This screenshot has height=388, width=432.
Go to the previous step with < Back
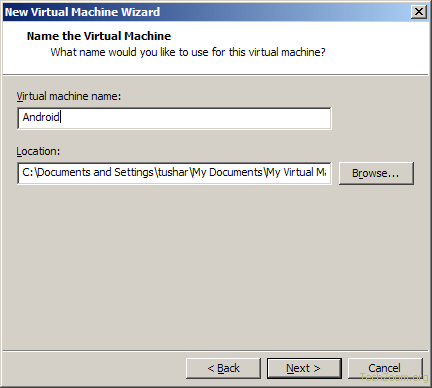(x=223, y=368)
